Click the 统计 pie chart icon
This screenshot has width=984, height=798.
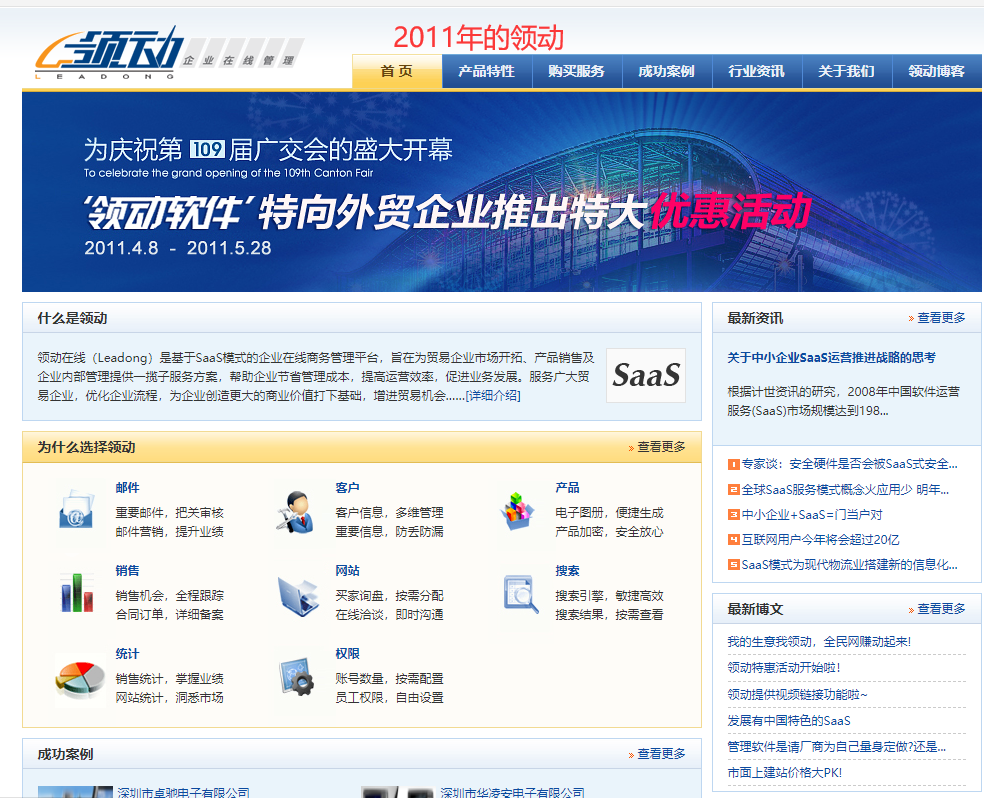point(79,677)
